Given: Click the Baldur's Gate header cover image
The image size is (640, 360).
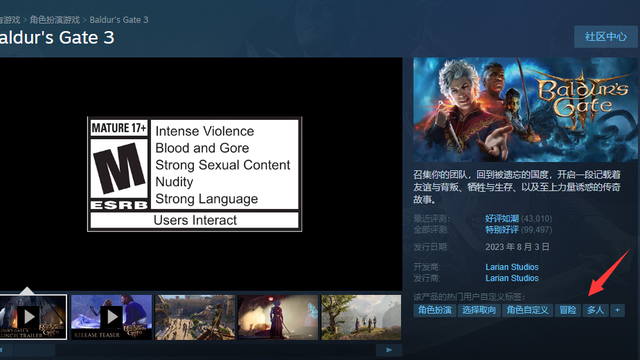Looking at the screenshot, I should click(525, 110).
